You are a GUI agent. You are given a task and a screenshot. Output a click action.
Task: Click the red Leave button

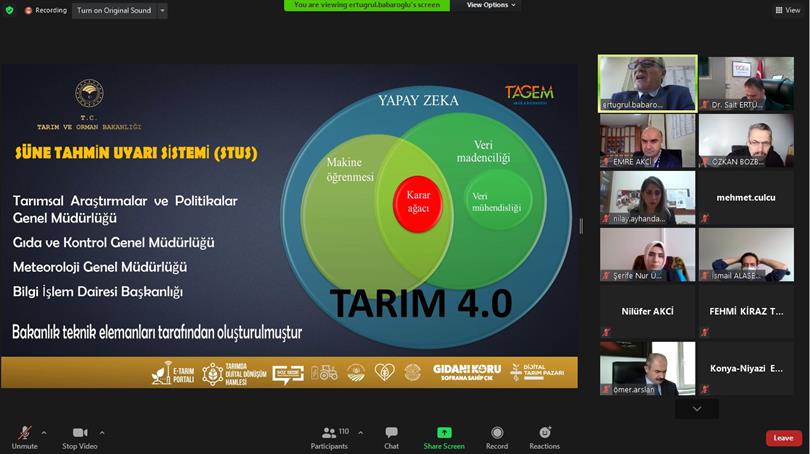point(783,438)
